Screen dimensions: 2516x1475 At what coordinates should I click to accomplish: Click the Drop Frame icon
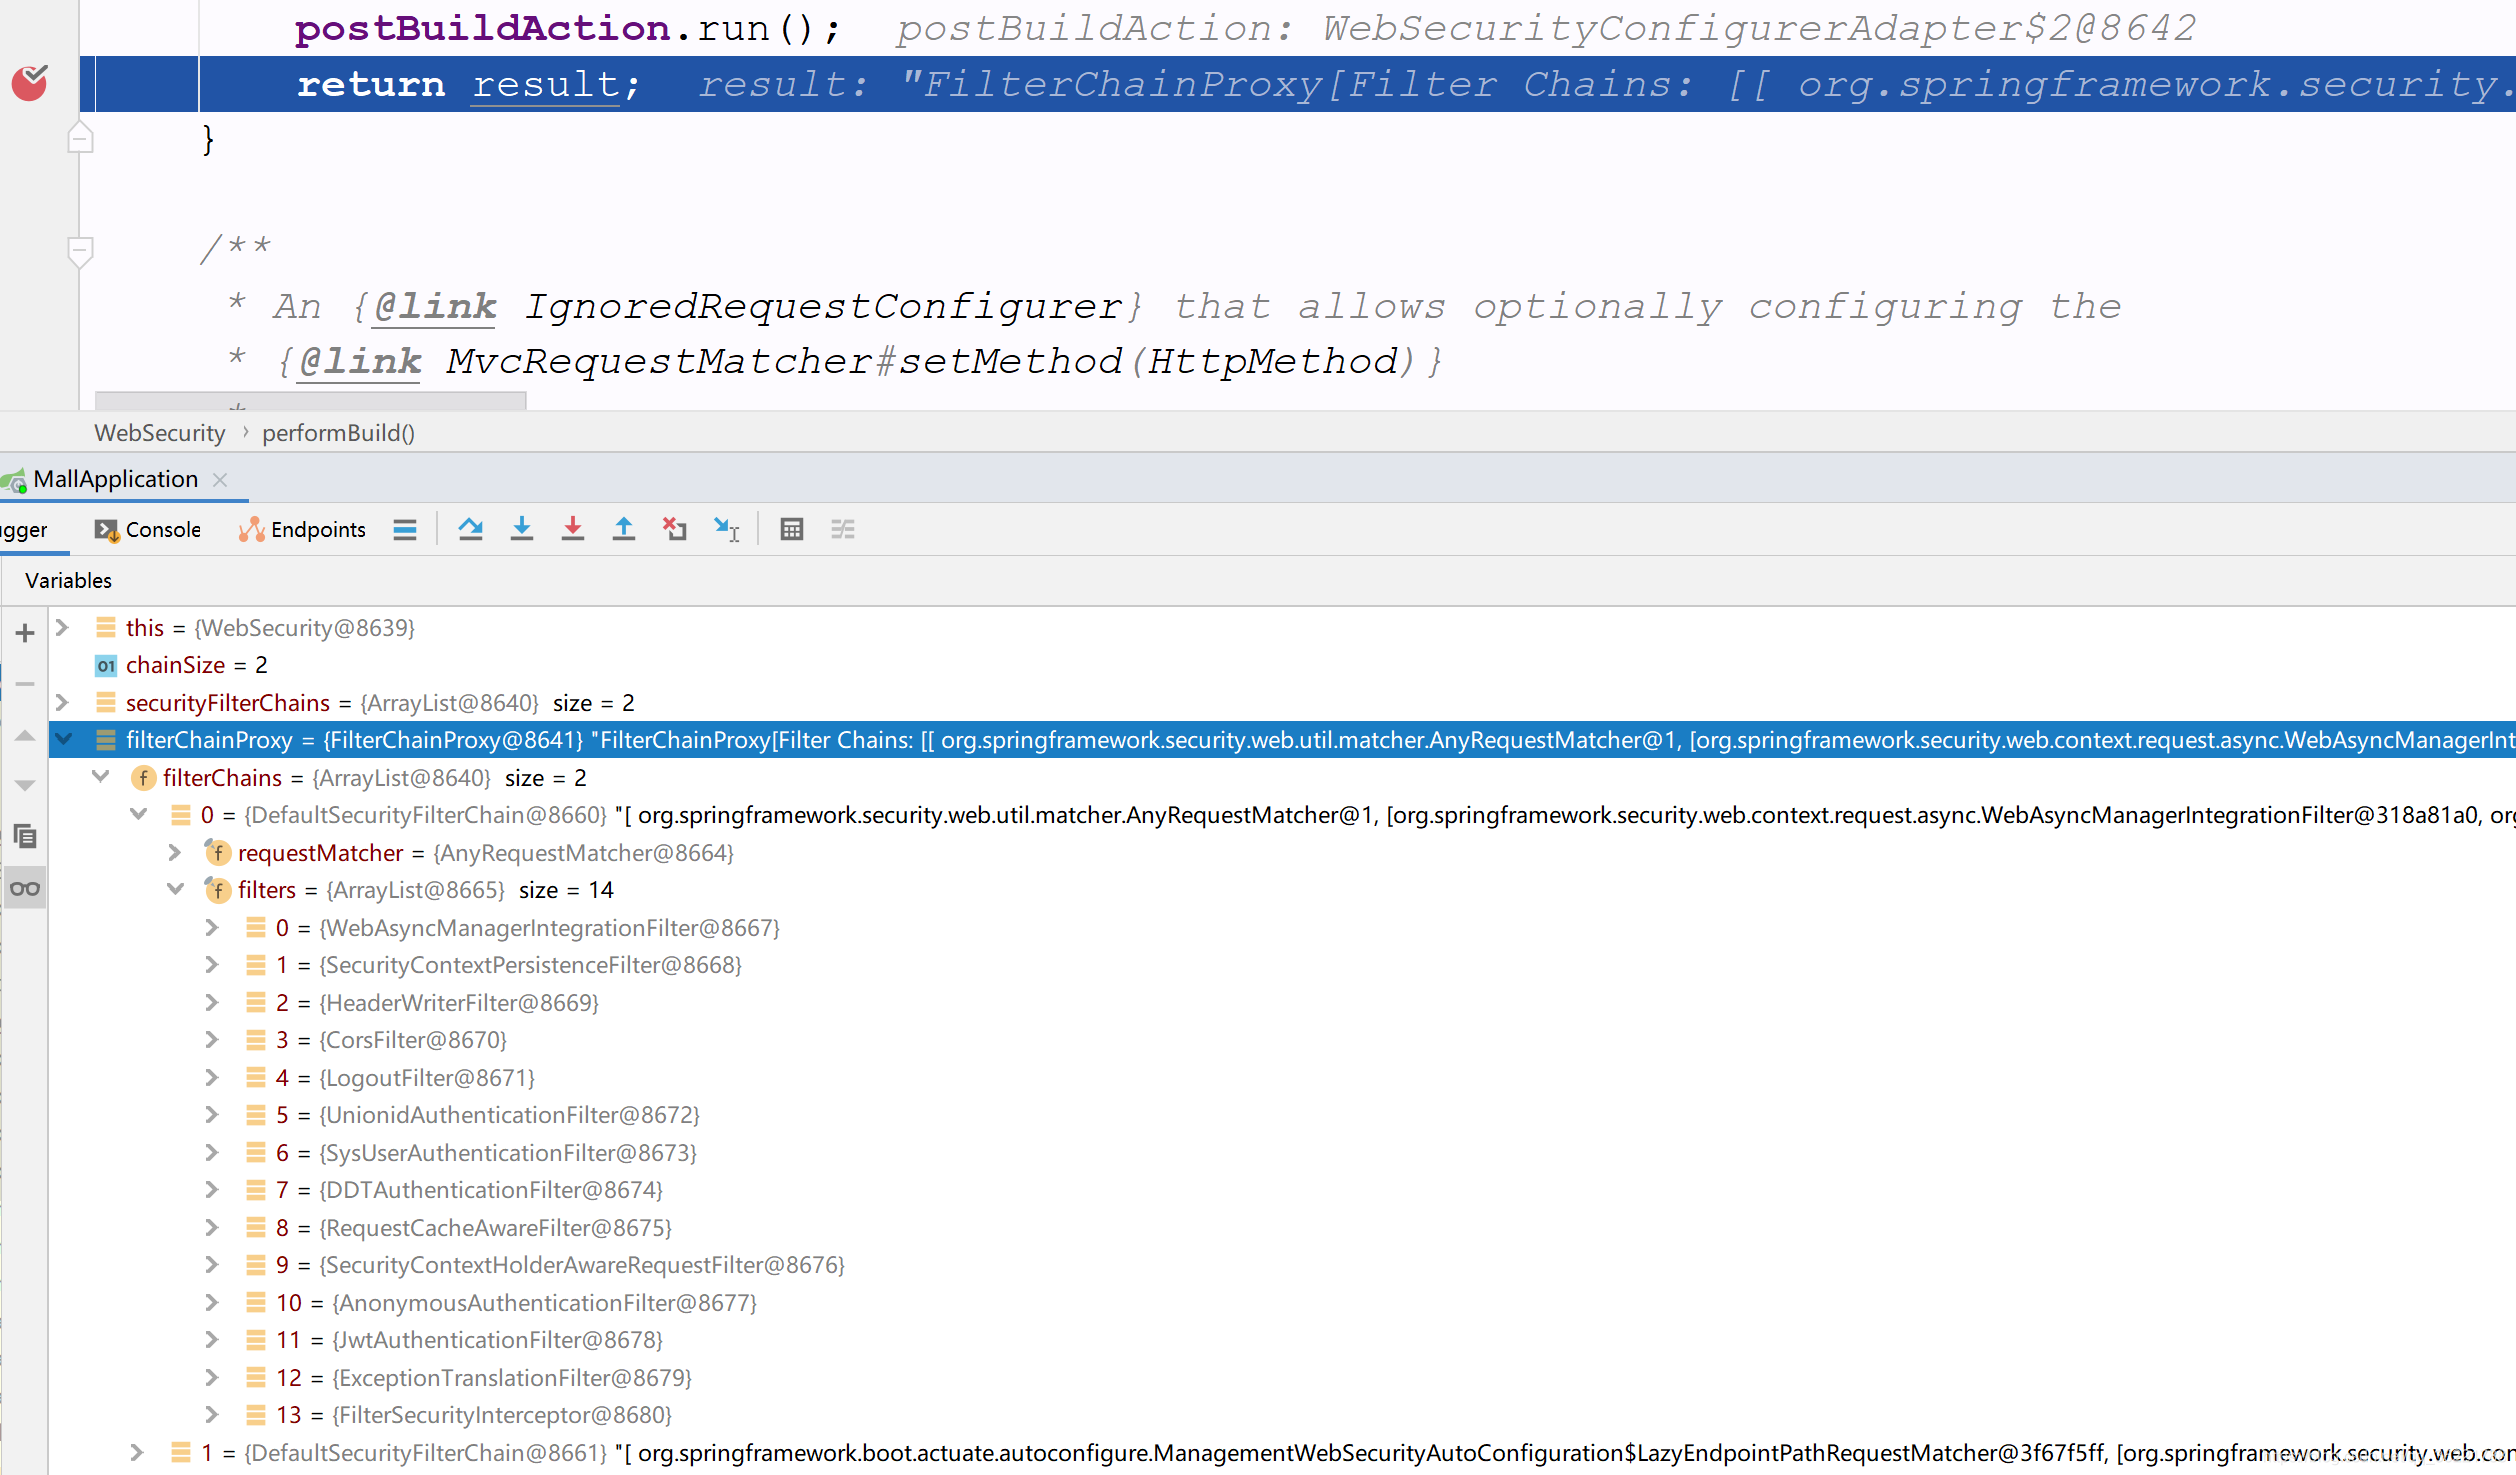pyautogui.click(x=675, y=529)
